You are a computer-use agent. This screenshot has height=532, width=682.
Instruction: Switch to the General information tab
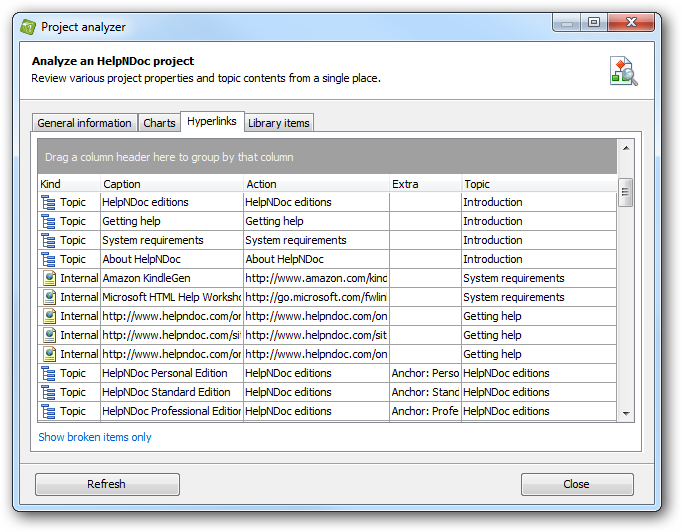pos(84,123)
